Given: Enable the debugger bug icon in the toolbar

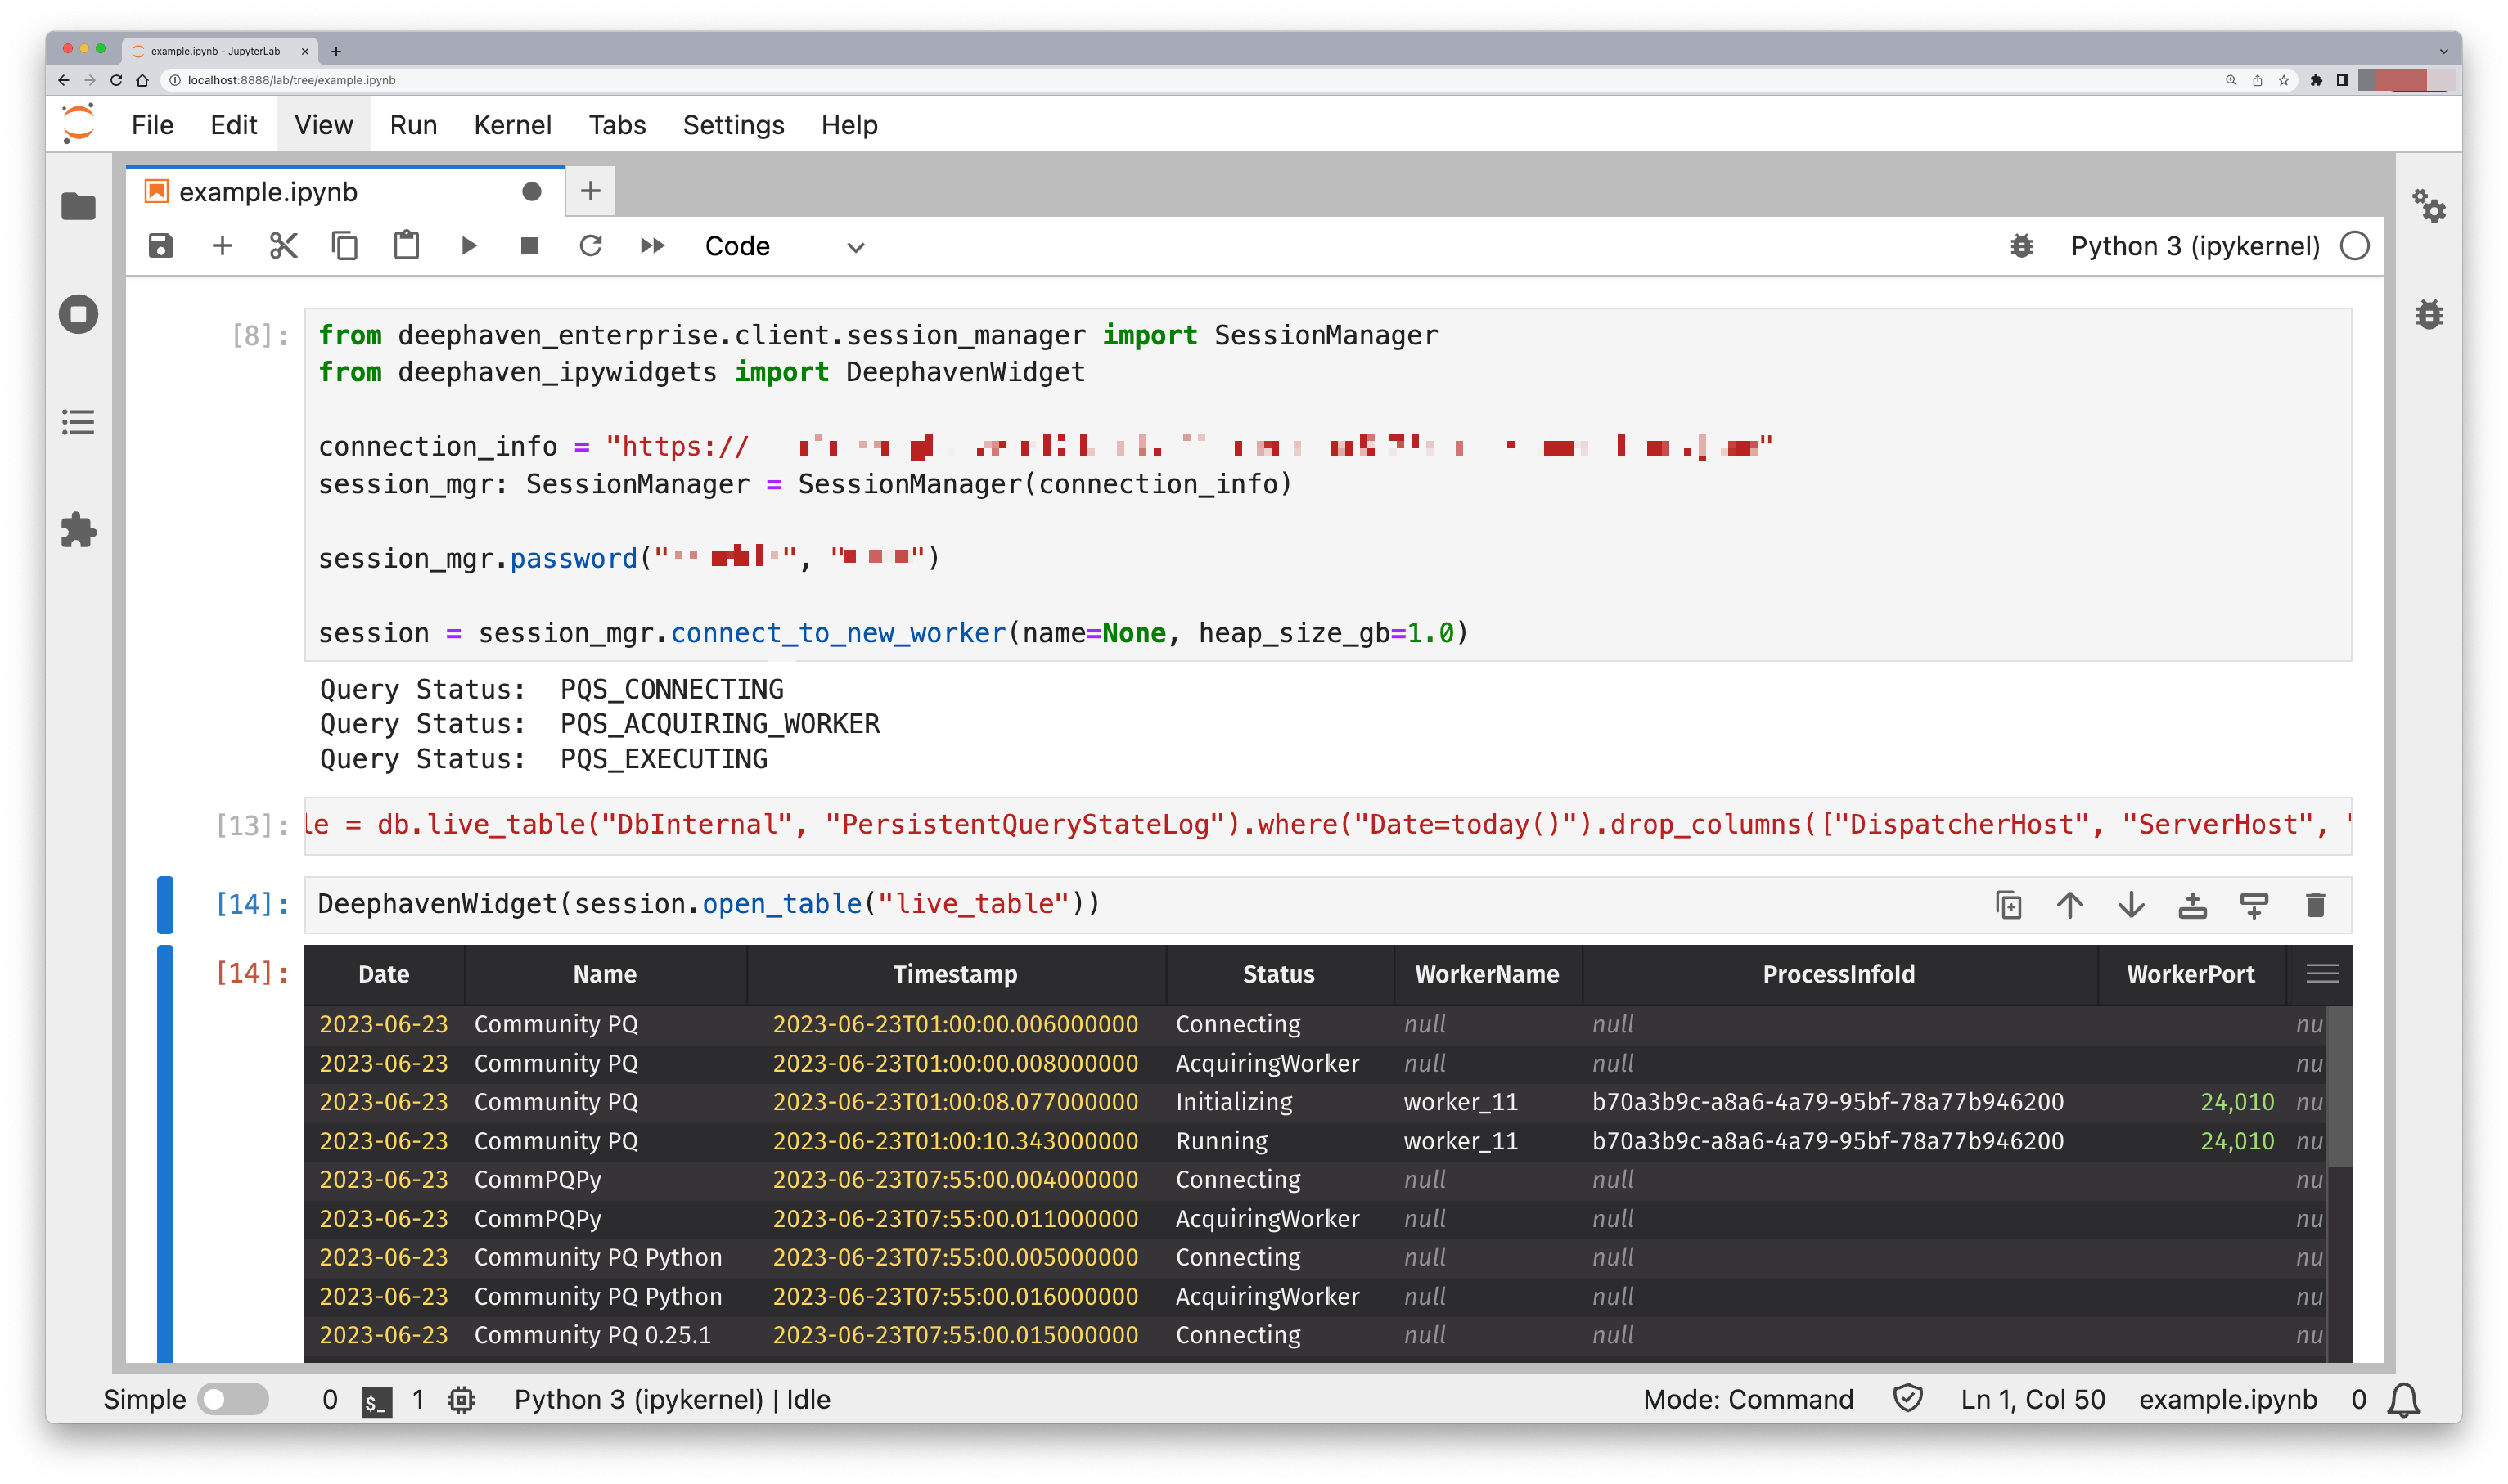Looking at the screenshot, I should (x=2021, y=246).
